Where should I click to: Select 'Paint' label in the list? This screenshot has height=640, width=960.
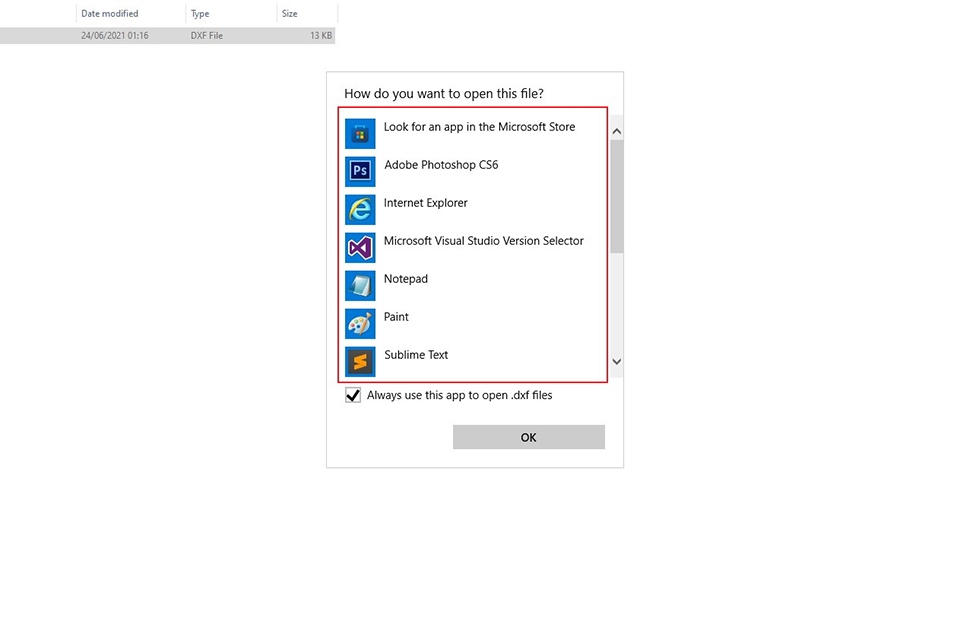[x=396, y=317]
